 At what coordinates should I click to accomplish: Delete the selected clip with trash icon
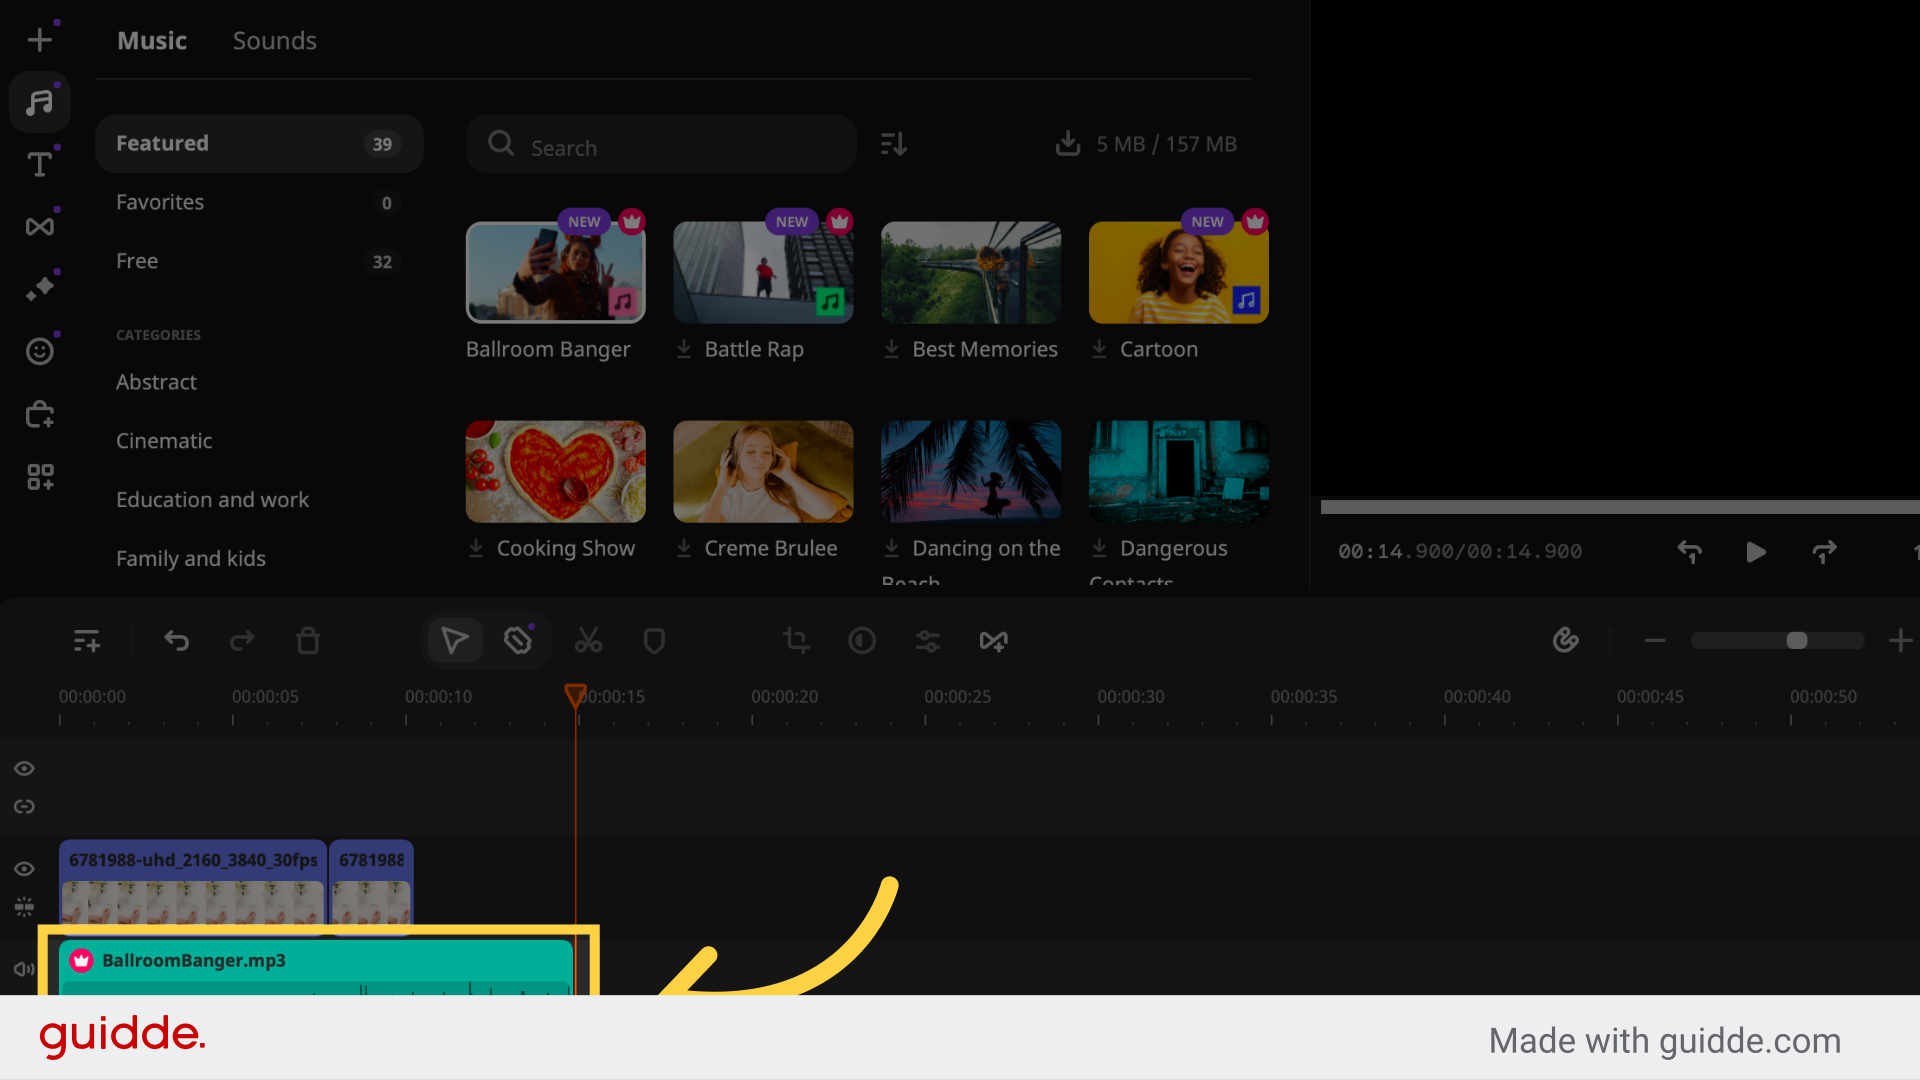307,640
